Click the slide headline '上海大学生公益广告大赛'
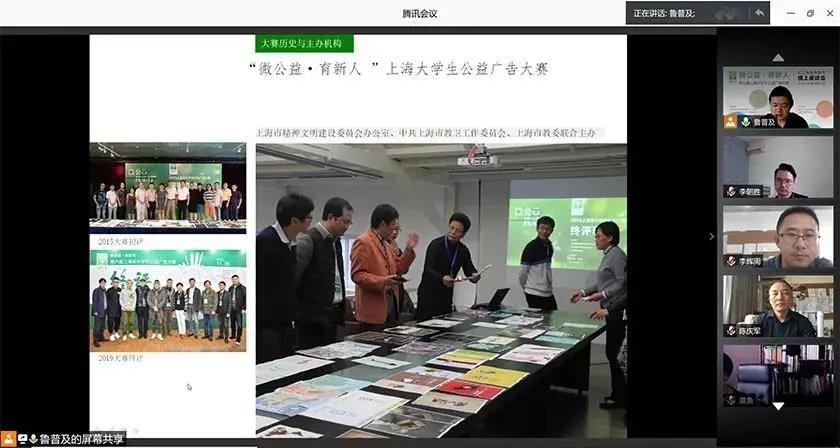 pos(468,69)
